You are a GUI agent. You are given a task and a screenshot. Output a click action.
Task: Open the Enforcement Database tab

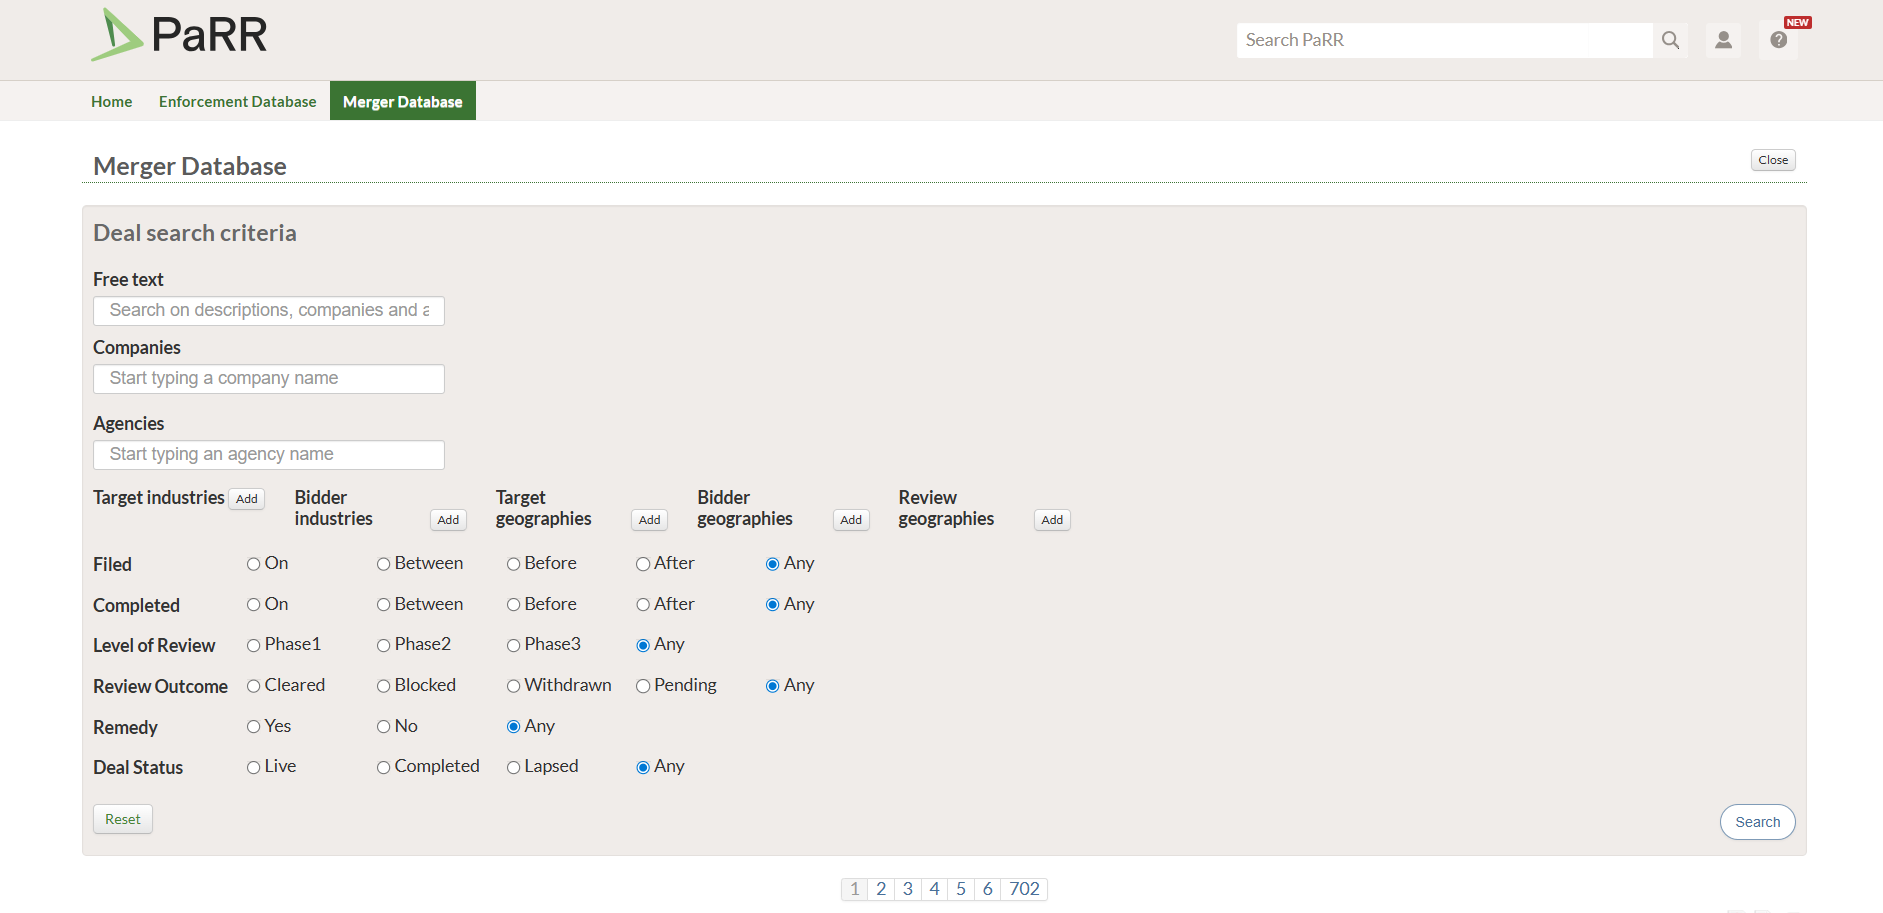(237, 101)
